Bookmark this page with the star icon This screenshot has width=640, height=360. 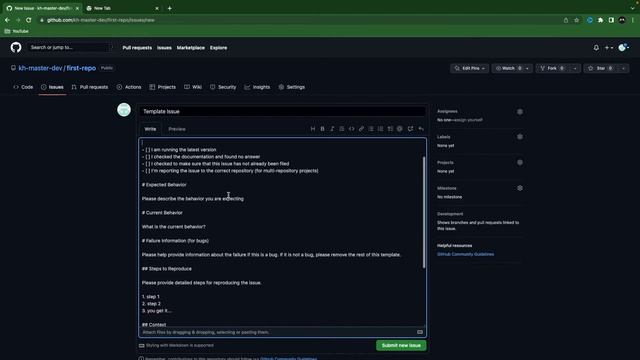click(x=576, y=20)
